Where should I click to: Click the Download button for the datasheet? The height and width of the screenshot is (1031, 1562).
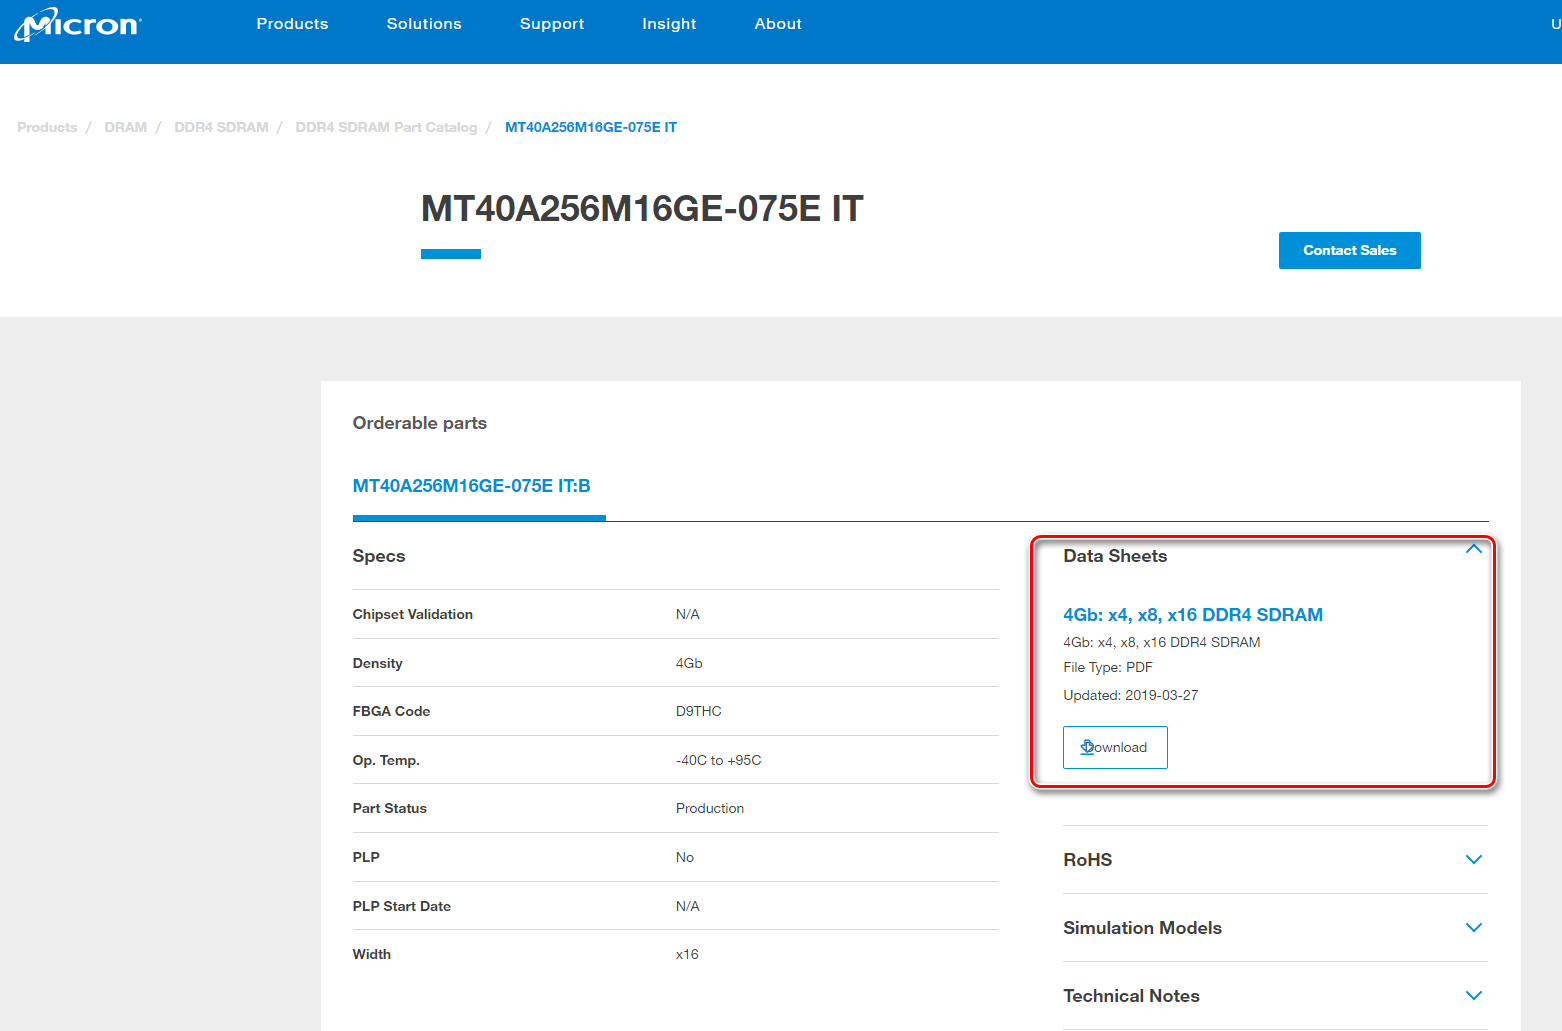(x=1114, y=747)
